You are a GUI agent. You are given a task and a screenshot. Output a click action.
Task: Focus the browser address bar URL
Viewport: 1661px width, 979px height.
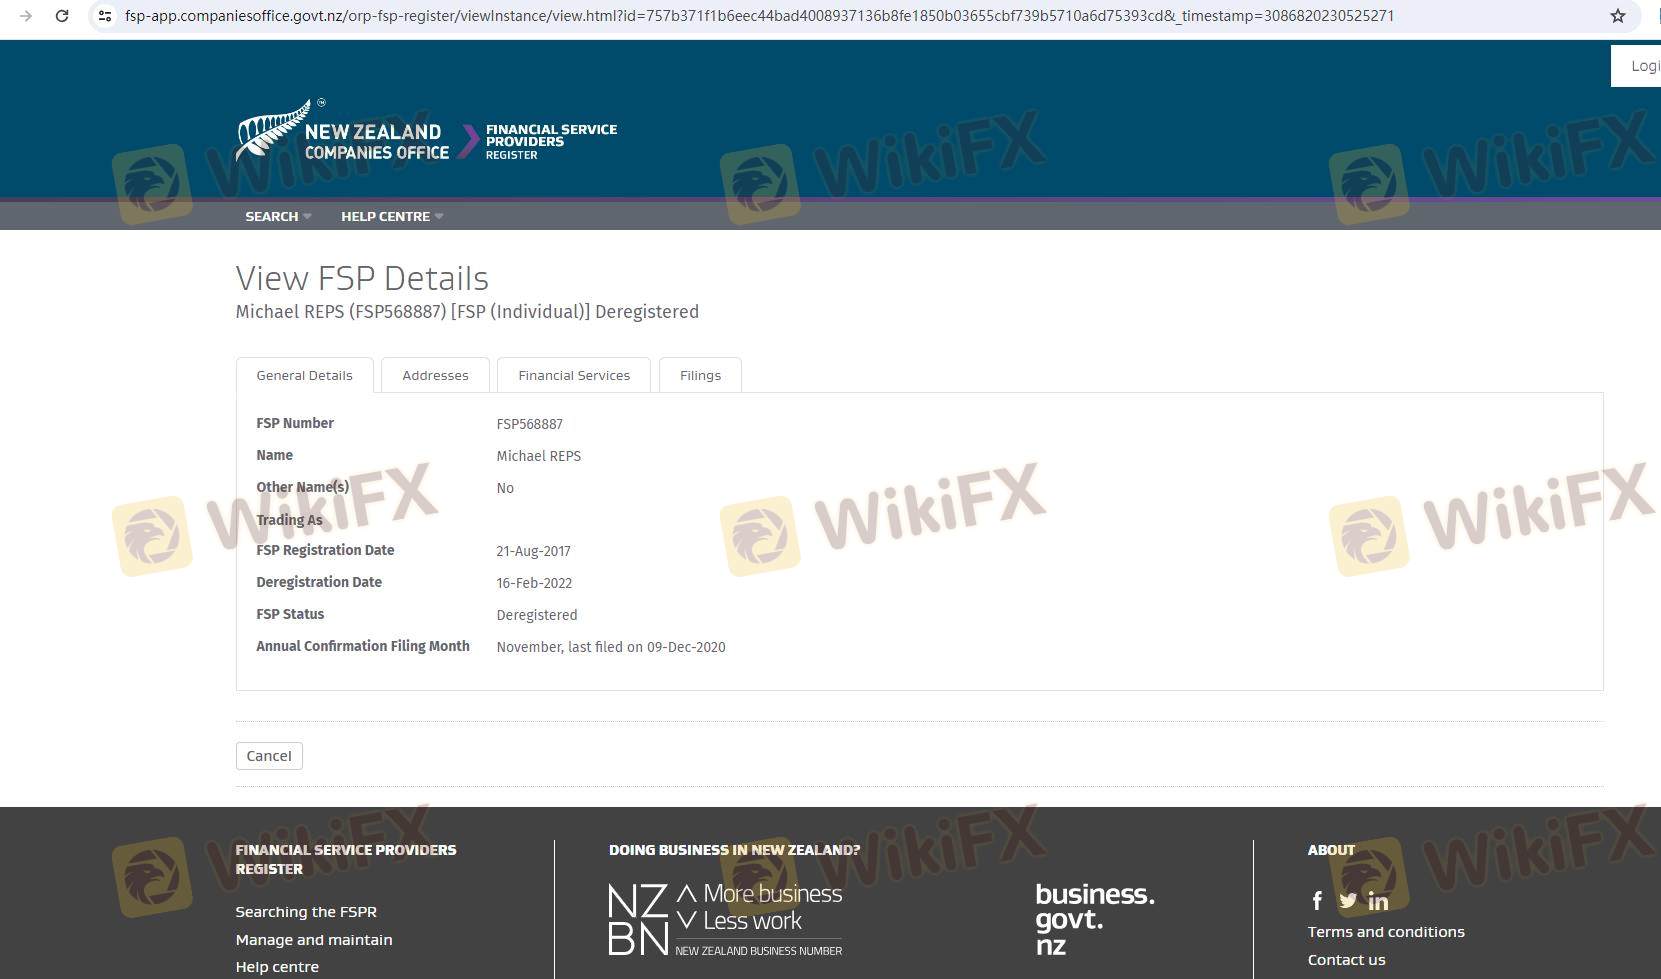point(759,16)
